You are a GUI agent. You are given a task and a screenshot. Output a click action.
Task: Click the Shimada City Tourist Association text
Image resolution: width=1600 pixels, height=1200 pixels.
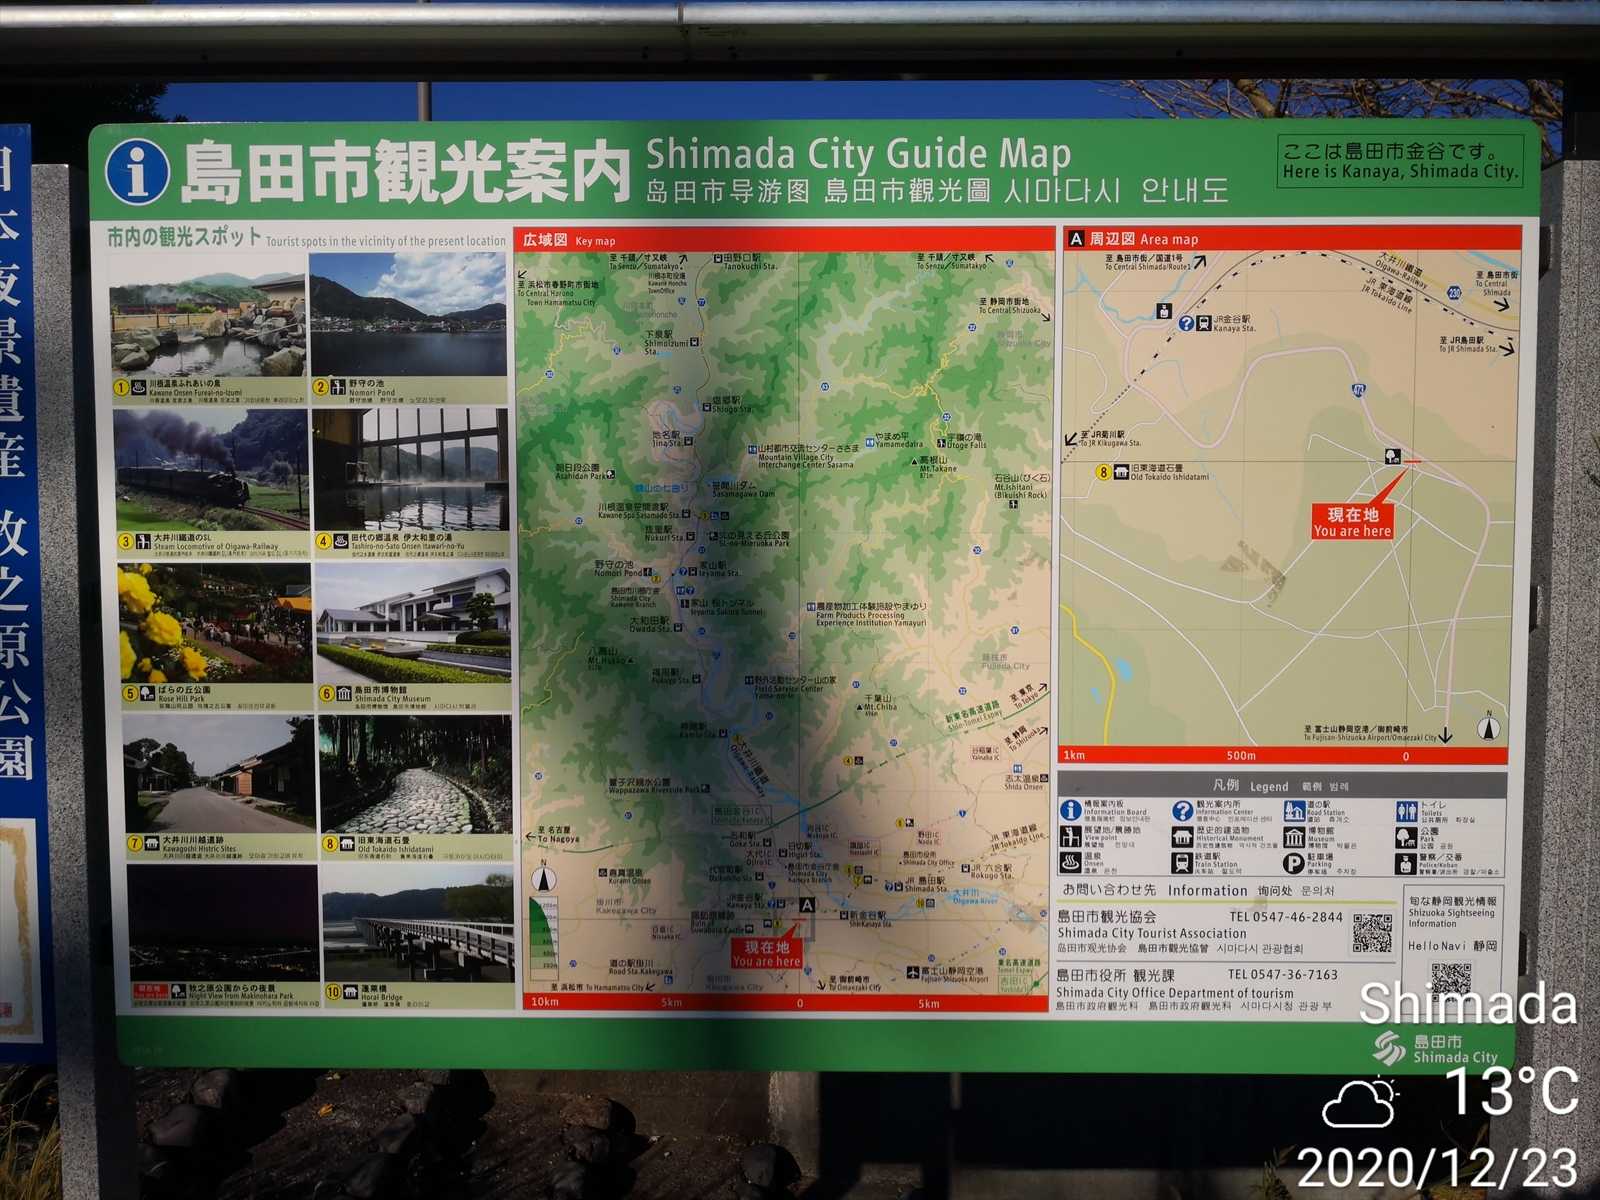[x=1152, y=933]
